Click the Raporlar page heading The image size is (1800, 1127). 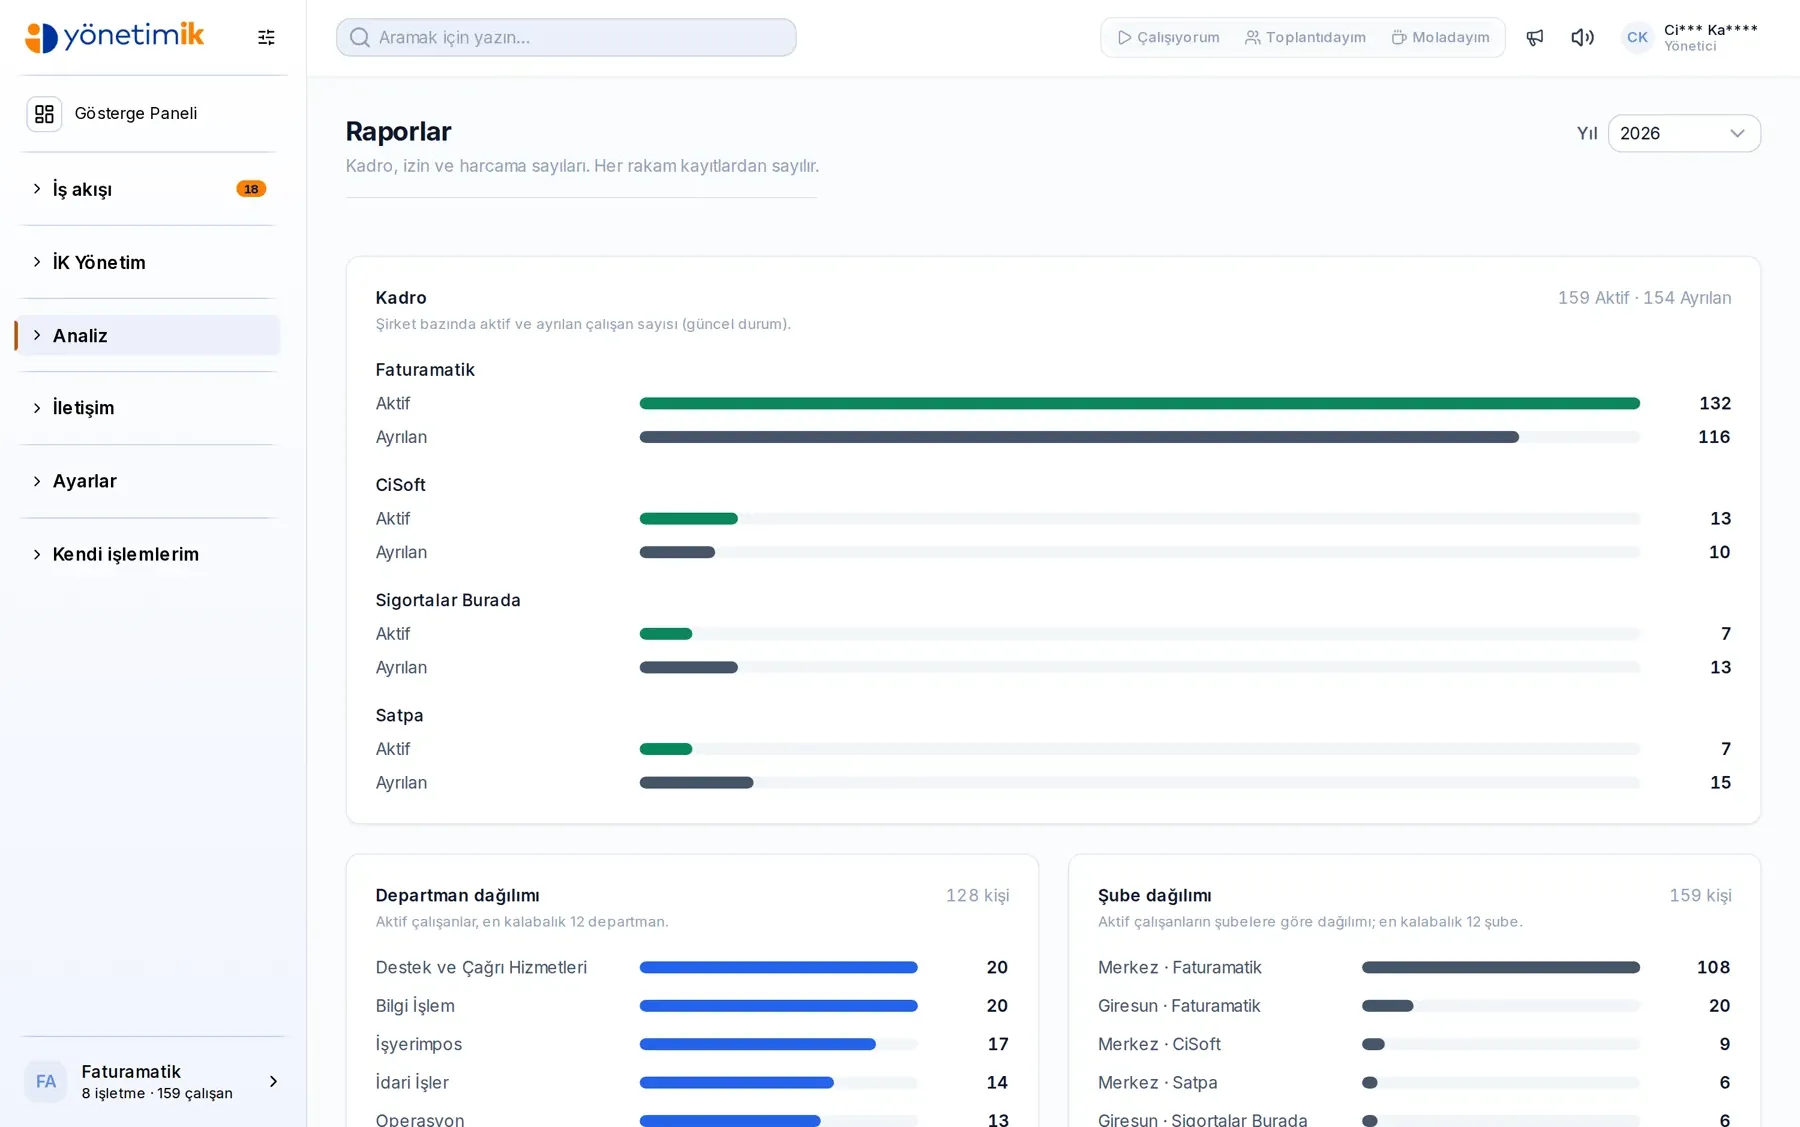tap(398, 132)
